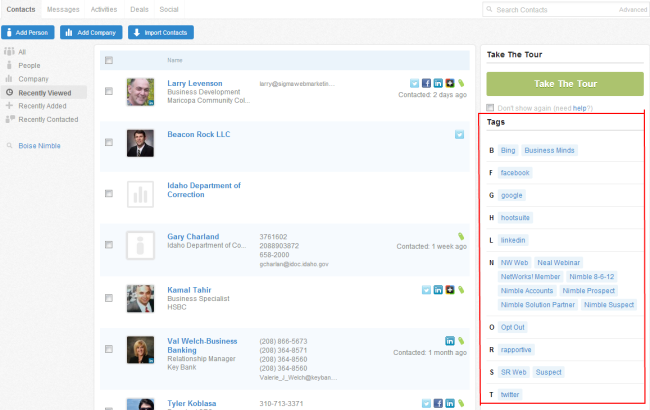Select the Neal Webinar tag
The height and width of the screenshot is (410, 650).
(558, 262)
